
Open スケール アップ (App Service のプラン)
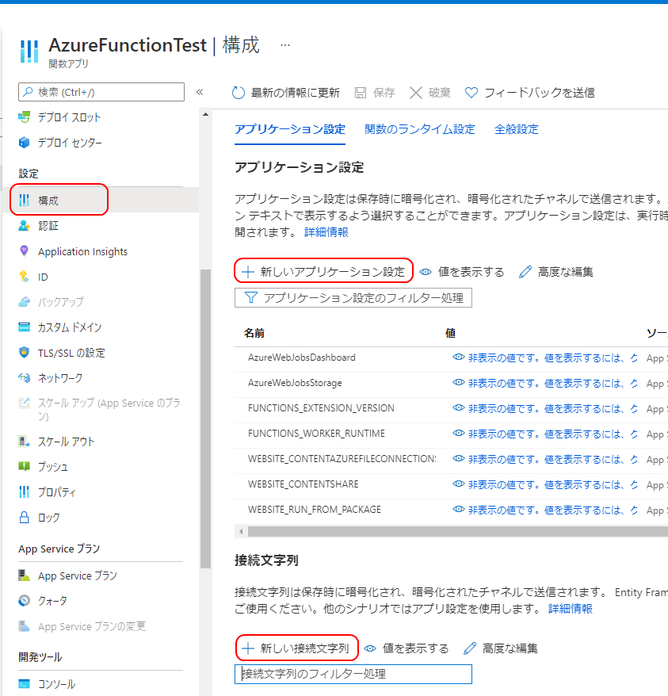pyautogui.click(x=99, y=409)
